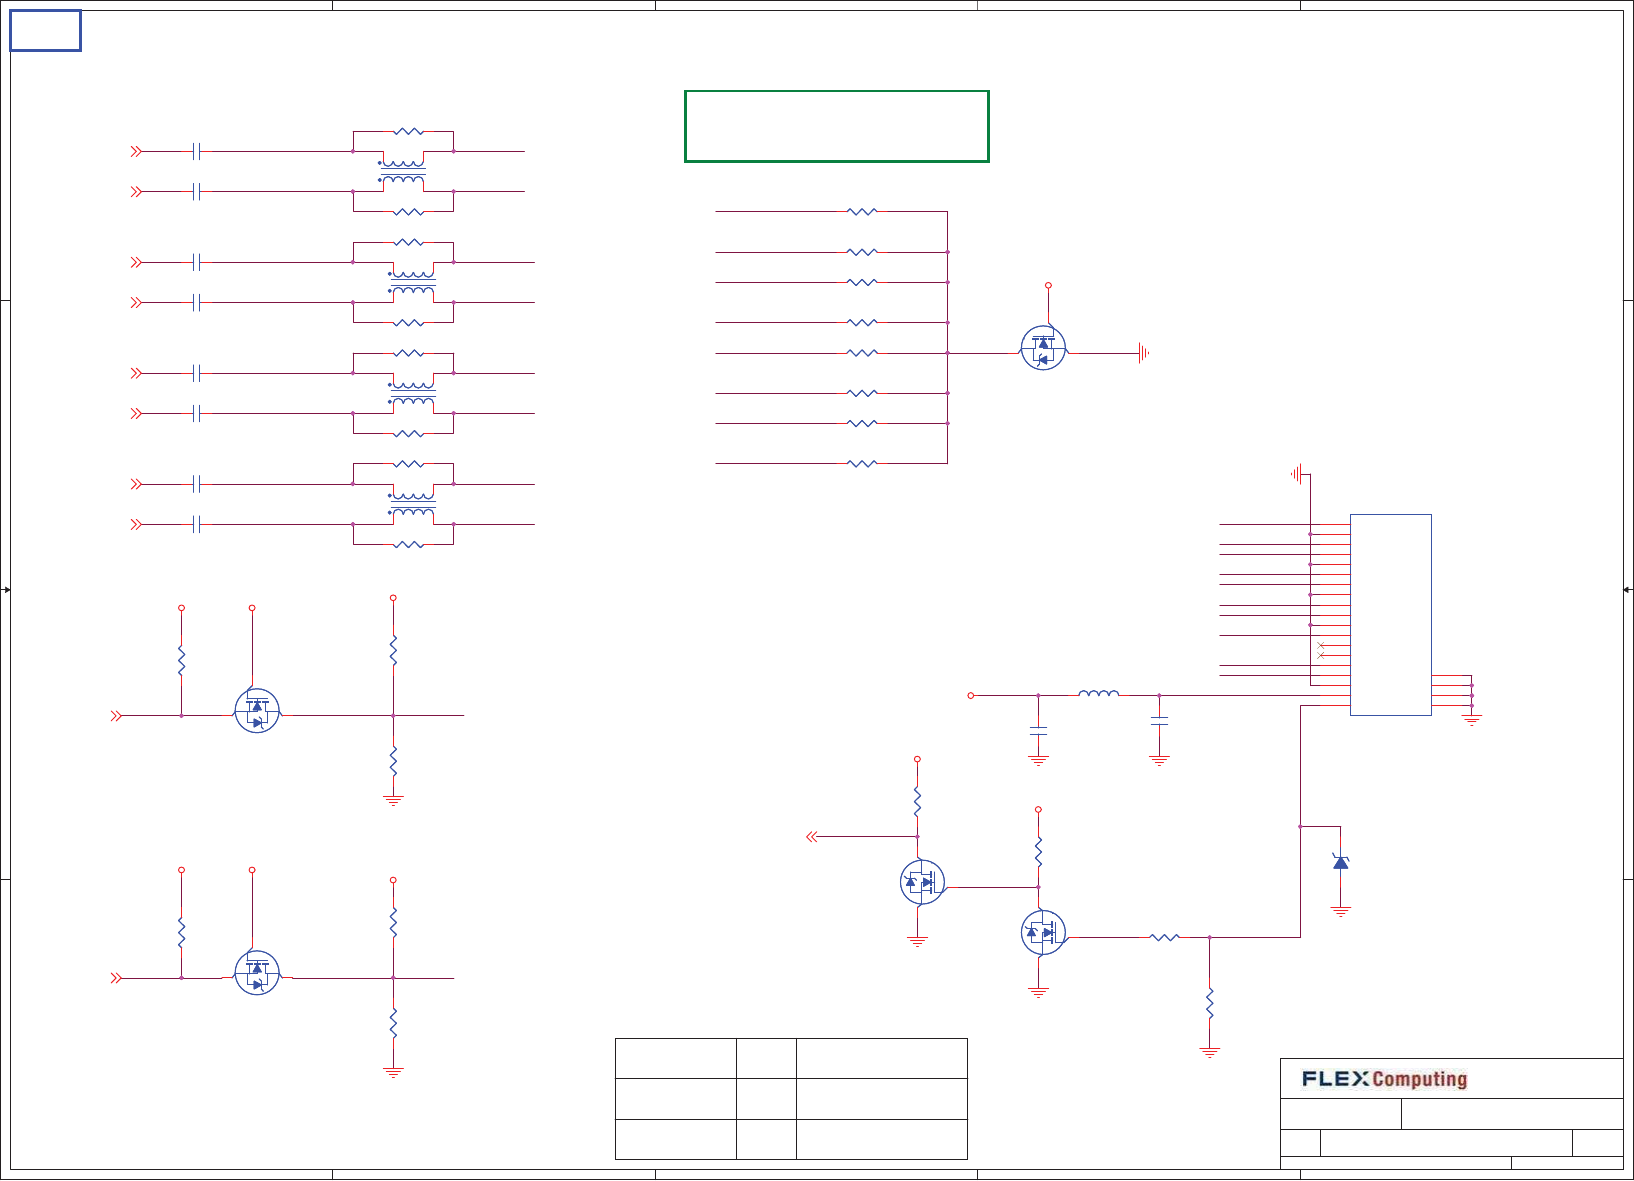
Task: Select the horizontal resistor feeding the Zener line
Action: (1164, 937)
